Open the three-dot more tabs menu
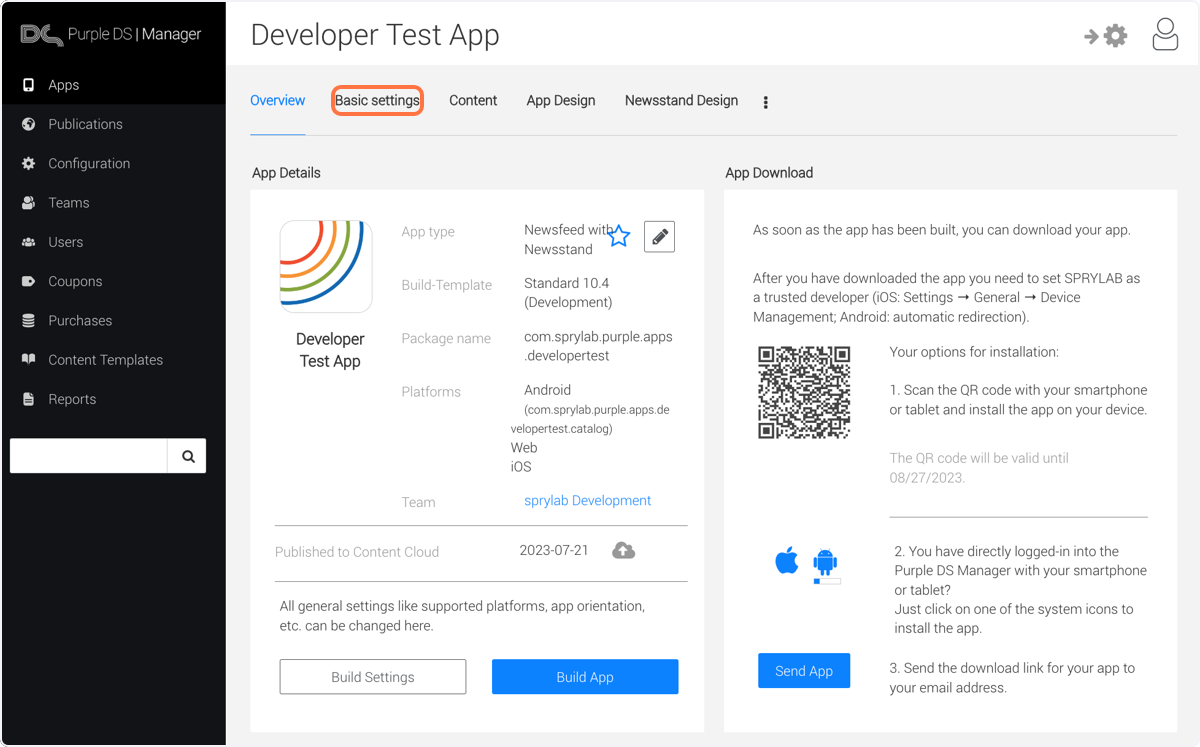 [766, 102]
